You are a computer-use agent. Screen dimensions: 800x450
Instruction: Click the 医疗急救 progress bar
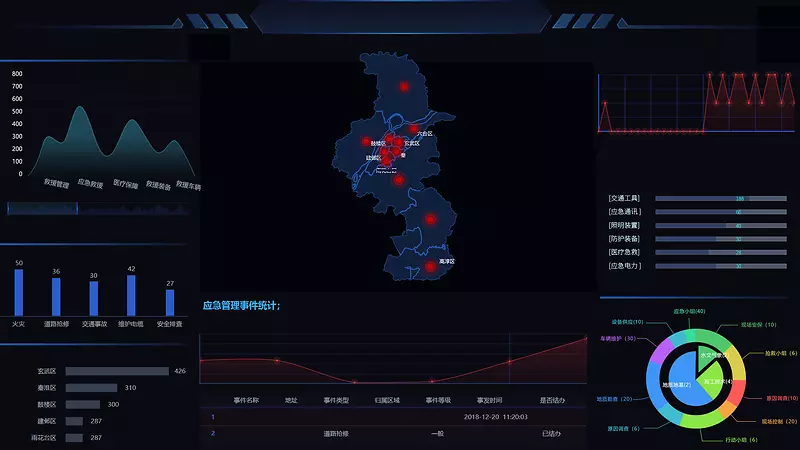720,253
